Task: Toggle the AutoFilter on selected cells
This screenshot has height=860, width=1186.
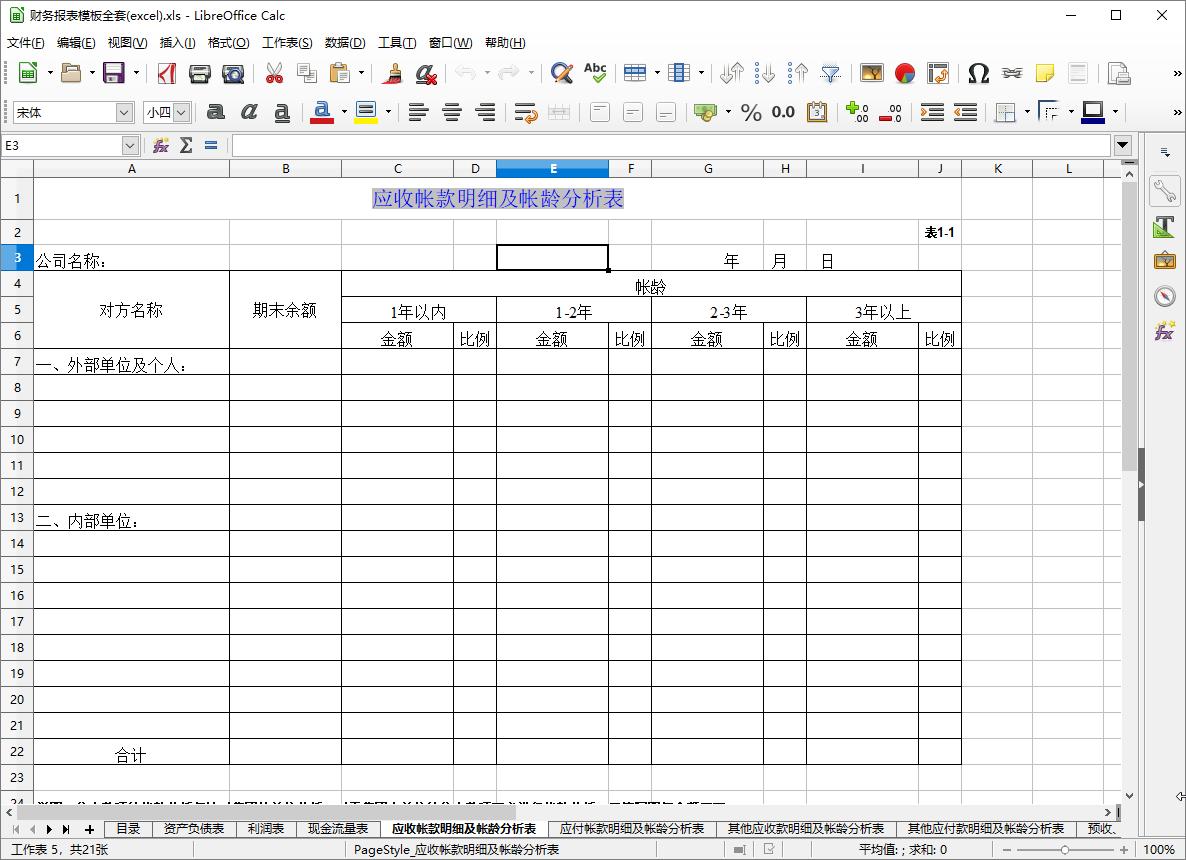Action: pos(830,74)
